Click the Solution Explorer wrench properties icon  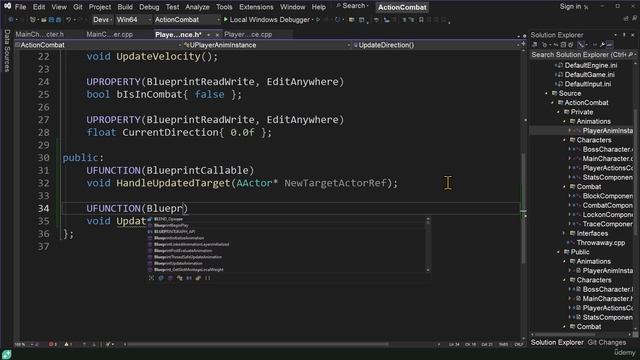tap(602, 45)
